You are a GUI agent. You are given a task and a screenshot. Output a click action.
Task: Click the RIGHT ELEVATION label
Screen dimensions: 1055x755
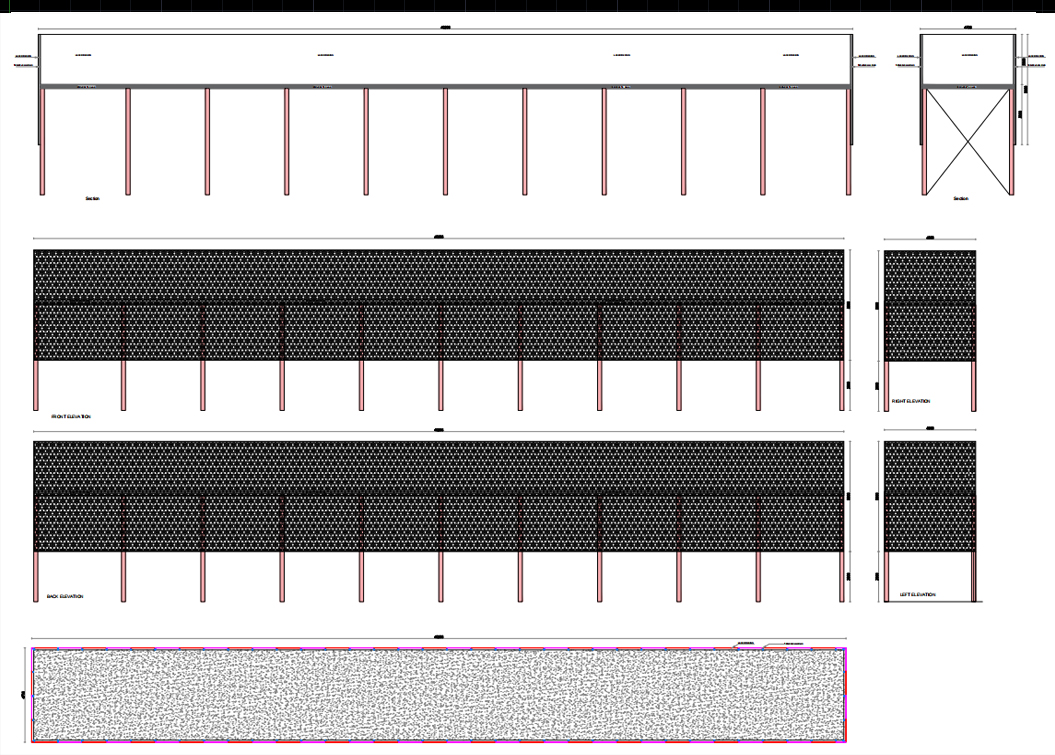911,401
